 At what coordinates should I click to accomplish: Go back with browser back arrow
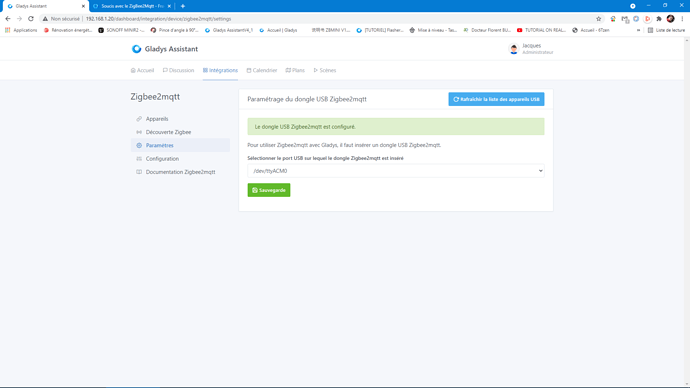[x=7, y=19]
